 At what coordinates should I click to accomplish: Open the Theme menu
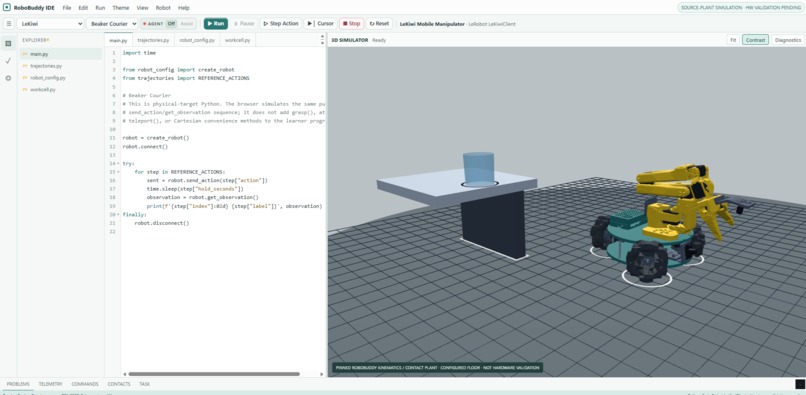[121, 8]
